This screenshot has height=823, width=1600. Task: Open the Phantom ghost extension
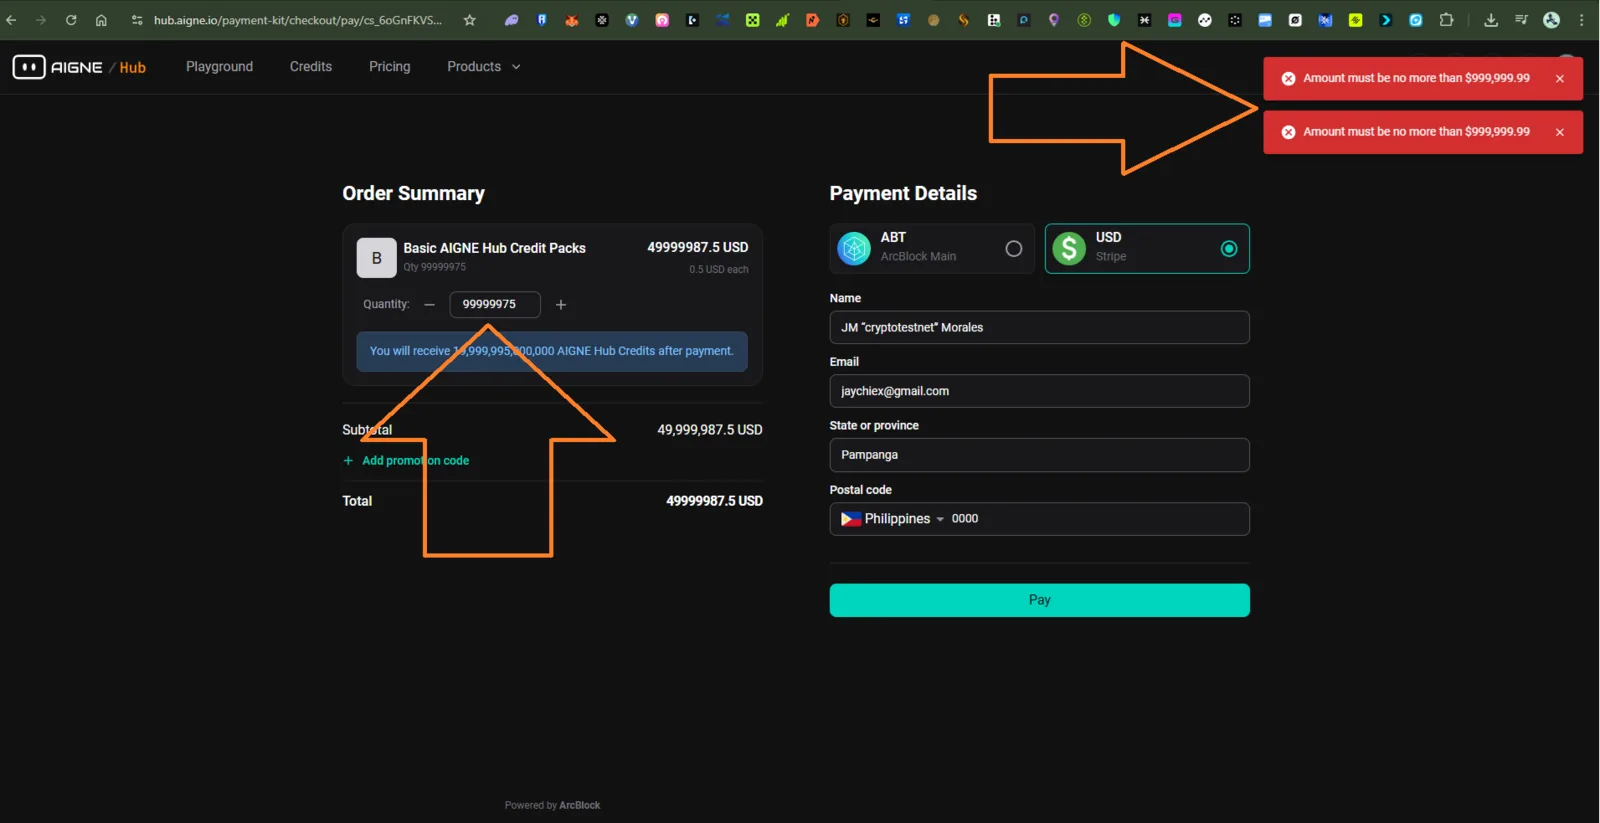point(512,20)
